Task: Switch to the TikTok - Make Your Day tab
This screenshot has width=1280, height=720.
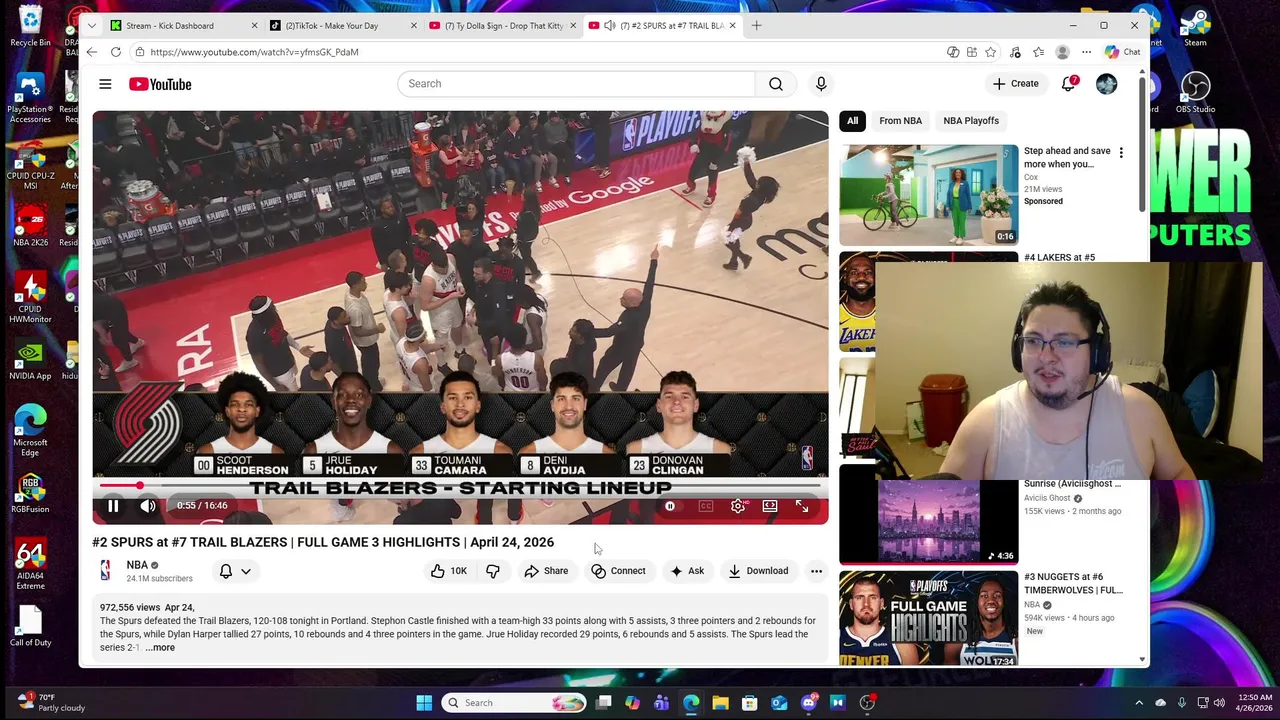Action: pos(342,25)
